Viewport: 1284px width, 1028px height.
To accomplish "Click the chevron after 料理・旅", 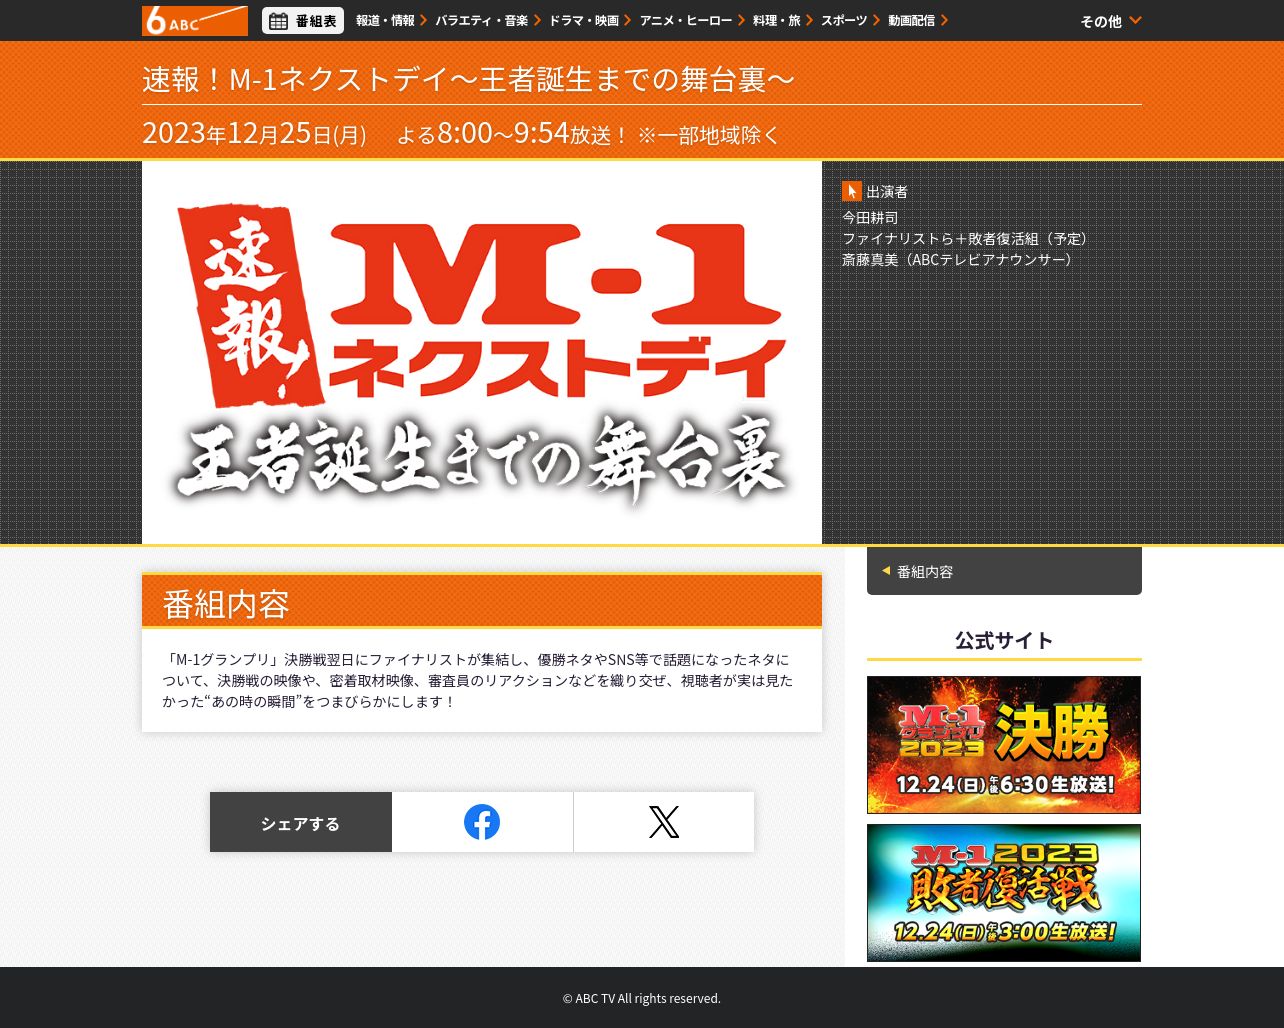I will [x=810, y=20].
